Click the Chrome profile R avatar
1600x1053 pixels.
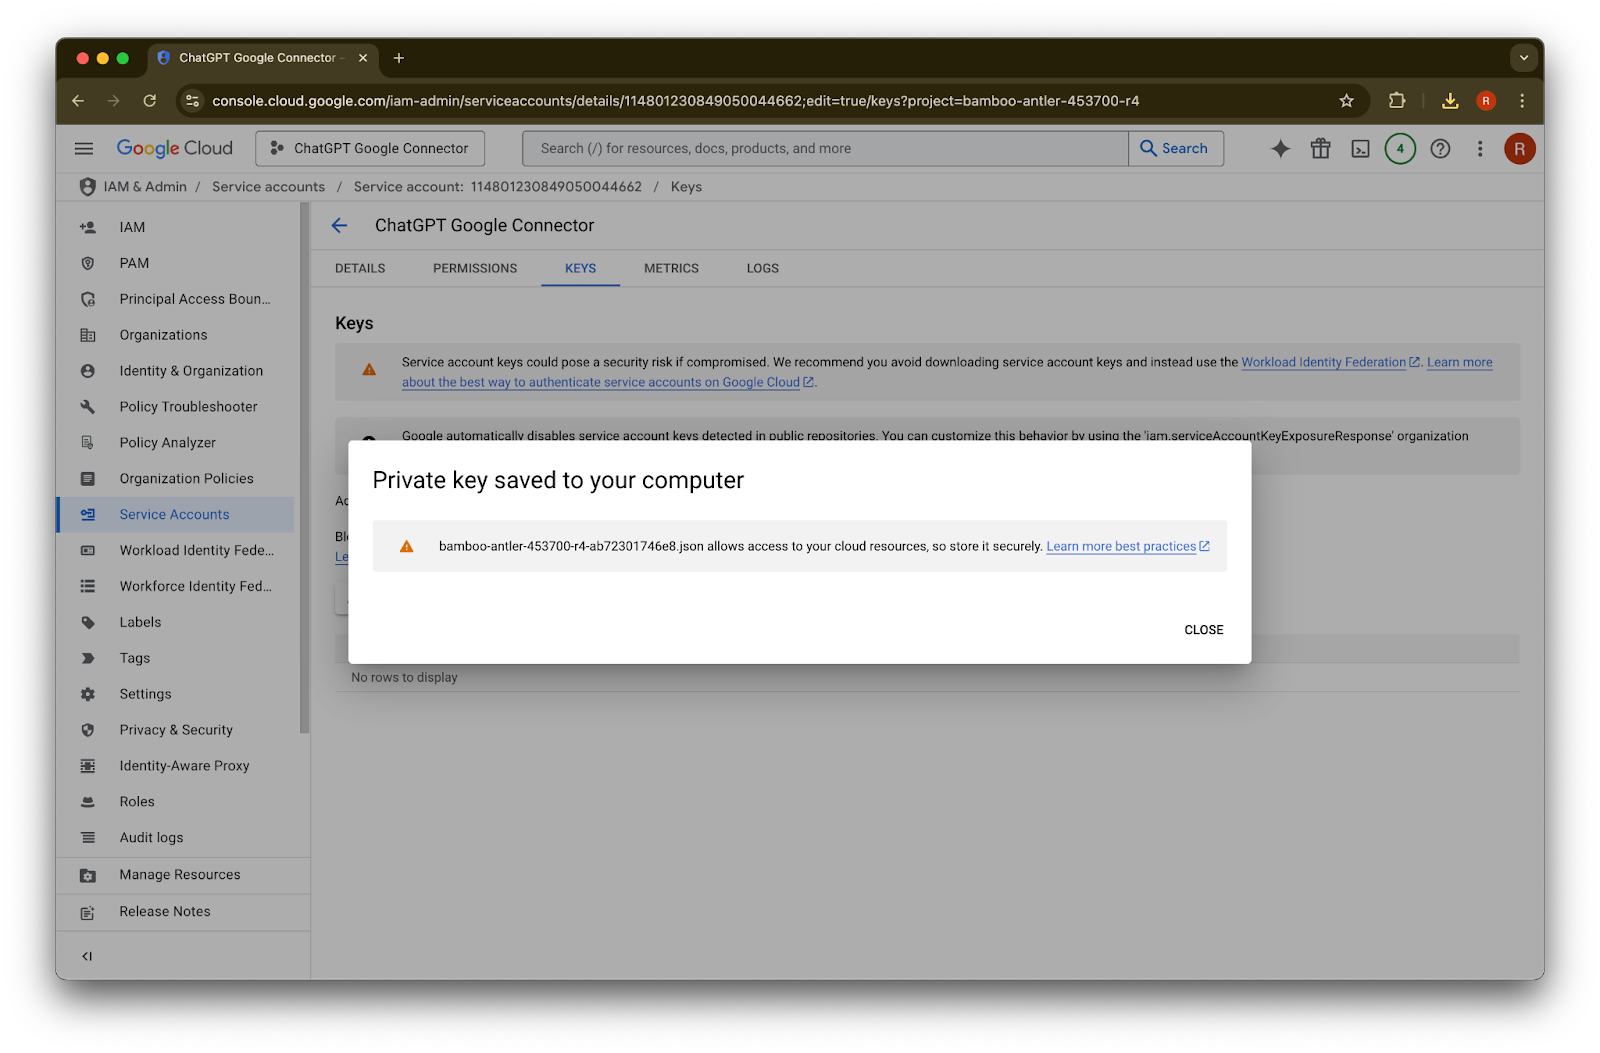pos(1486,101)
